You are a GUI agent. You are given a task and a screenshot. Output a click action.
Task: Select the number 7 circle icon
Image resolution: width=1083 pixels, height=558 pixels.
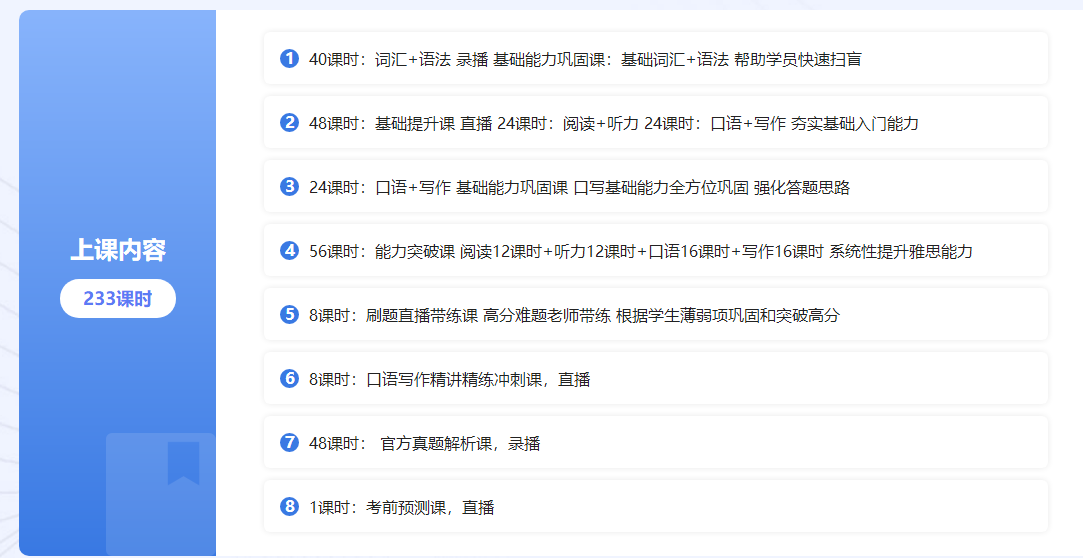(x=290, y=443)
